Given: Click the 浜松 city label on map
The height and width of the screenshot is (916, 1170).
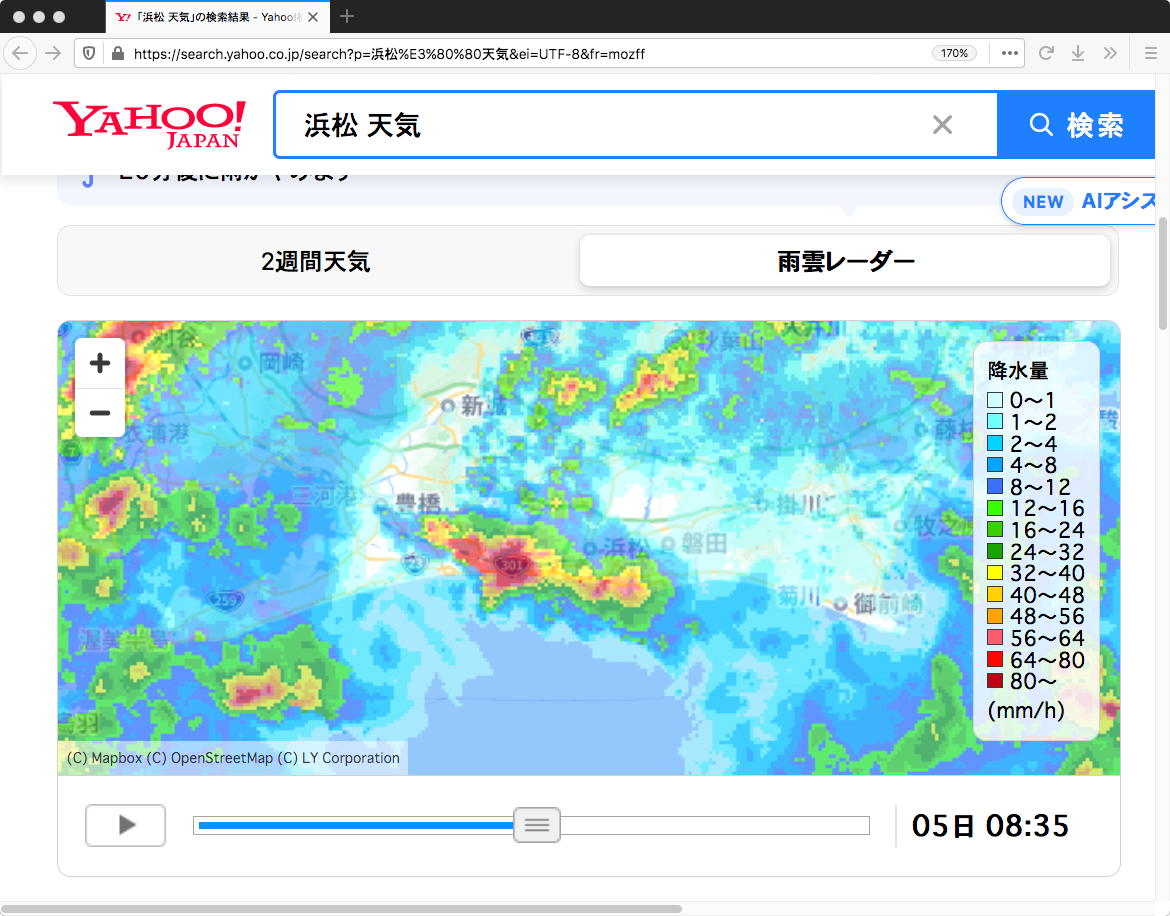Looking at the screenshot, I should click(x=625, y=548).
